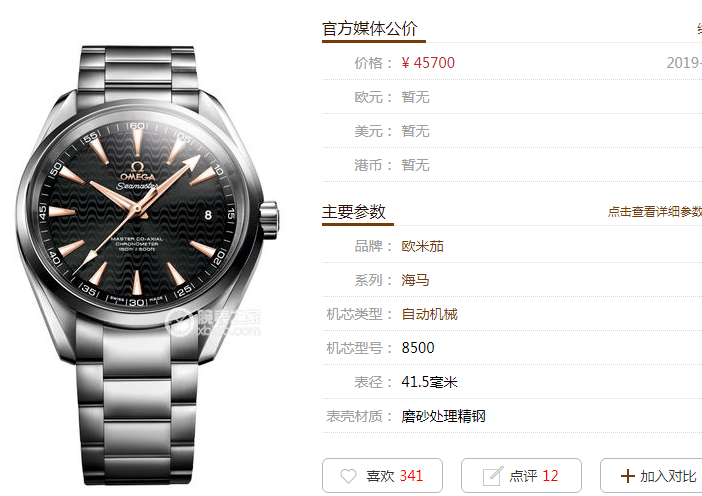
Task: Click the watermark logo on watch image
Action: pyautogui.click(x=212, y=322)
